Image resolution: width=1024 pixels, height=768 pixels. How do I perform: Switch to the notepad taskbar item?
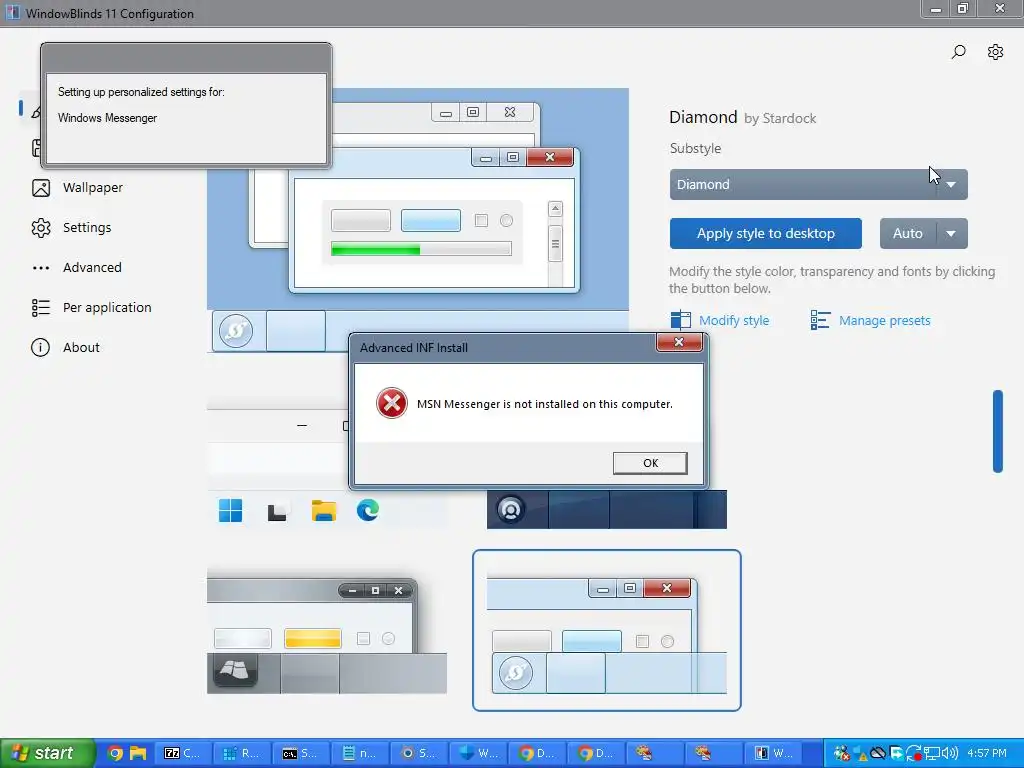pos(359,753)
